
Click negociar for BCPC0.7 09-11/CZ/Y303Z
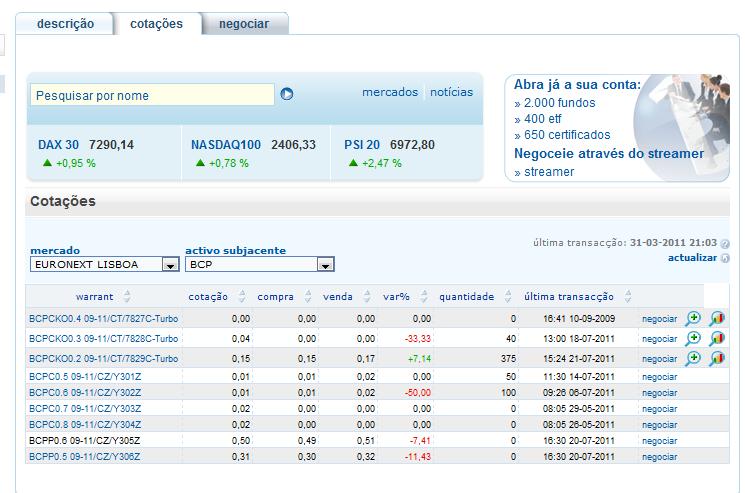click(659, 409)
